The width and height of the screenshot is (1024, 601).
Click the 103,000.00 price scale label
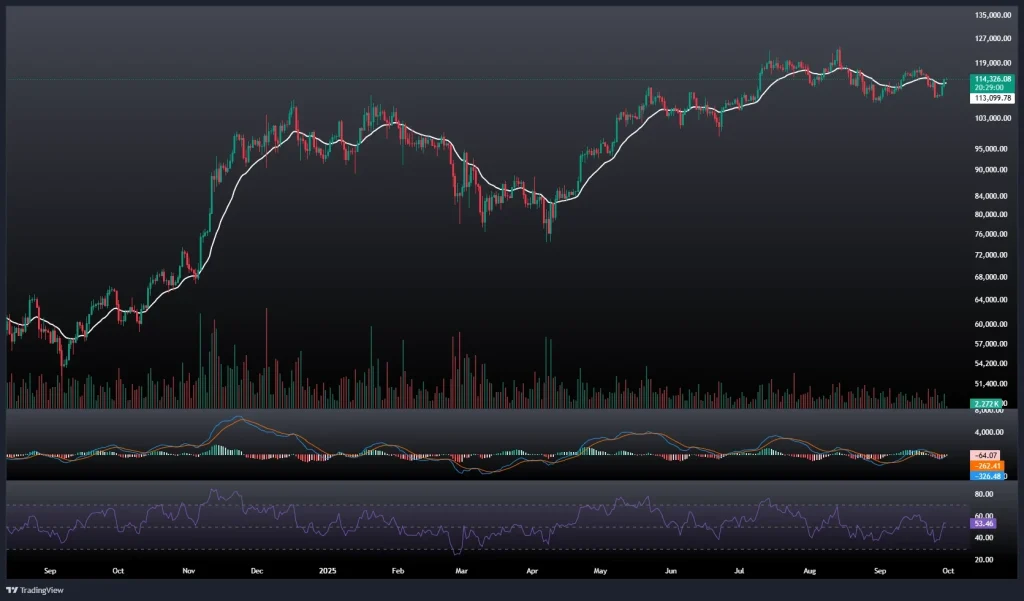993,118
